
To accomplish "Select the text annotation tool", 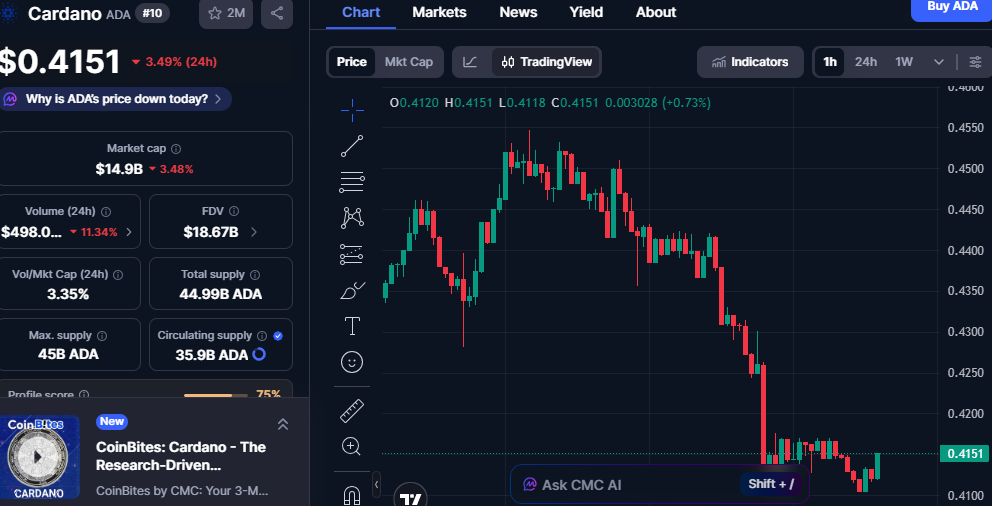I will pyautogui.click(x=352, y=326).
